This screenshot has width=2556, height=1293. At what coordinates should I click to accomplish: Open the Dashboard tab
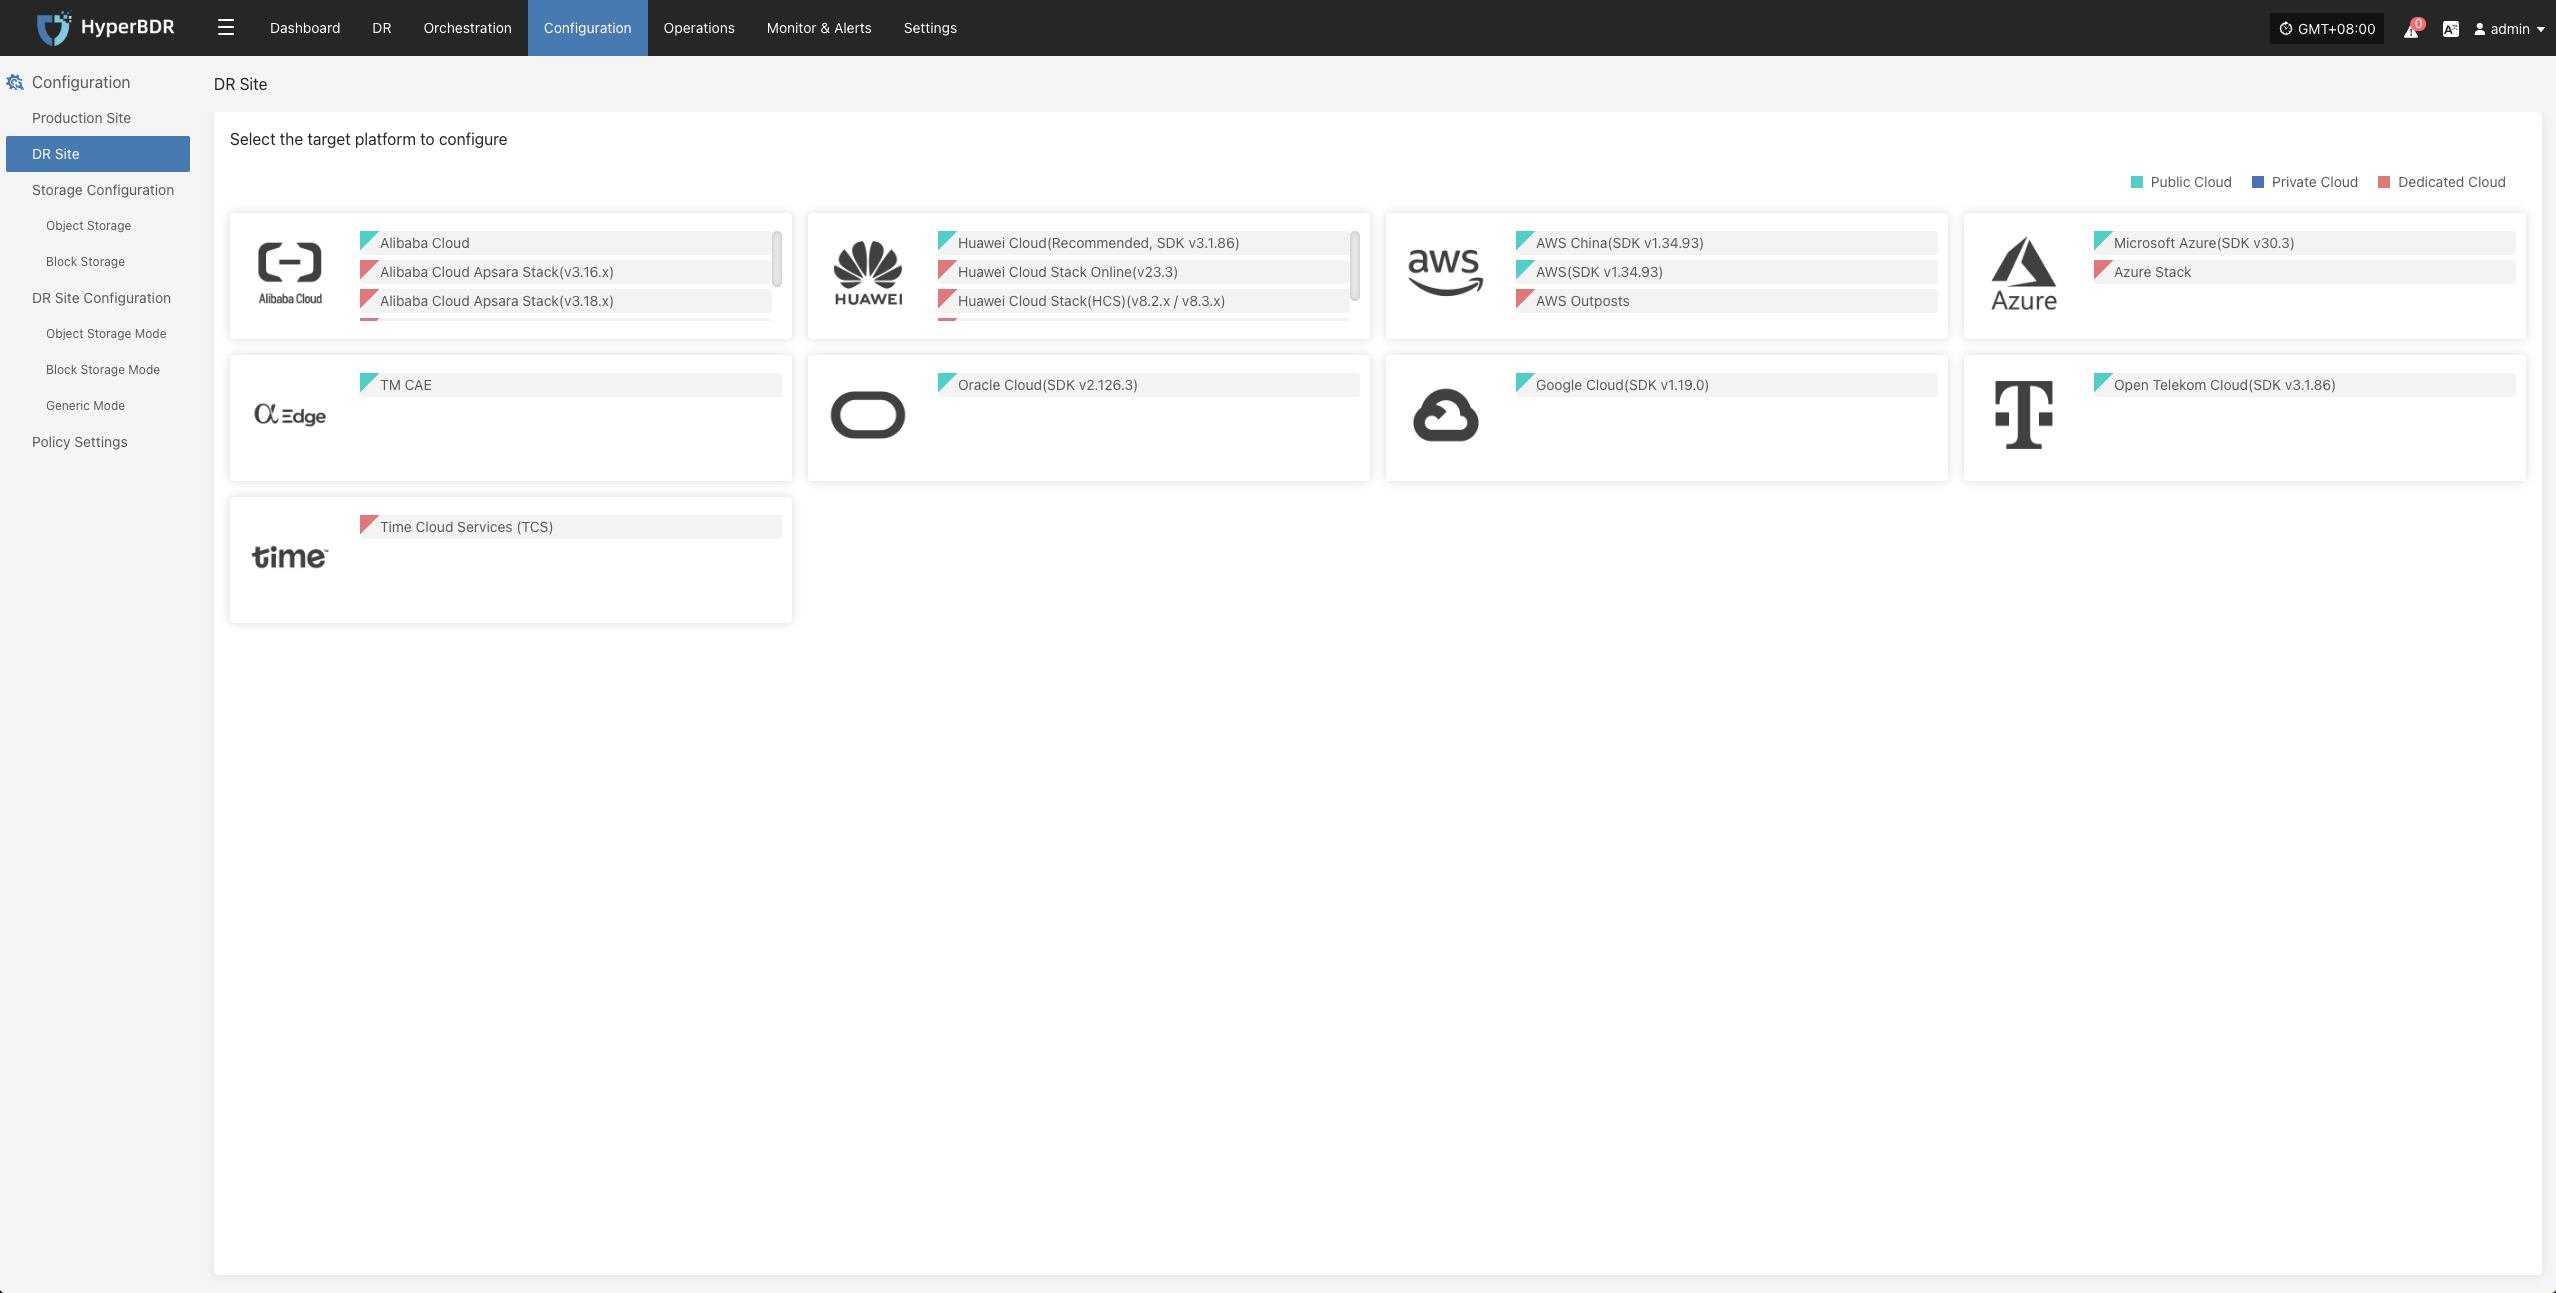[x=305, y=28]
